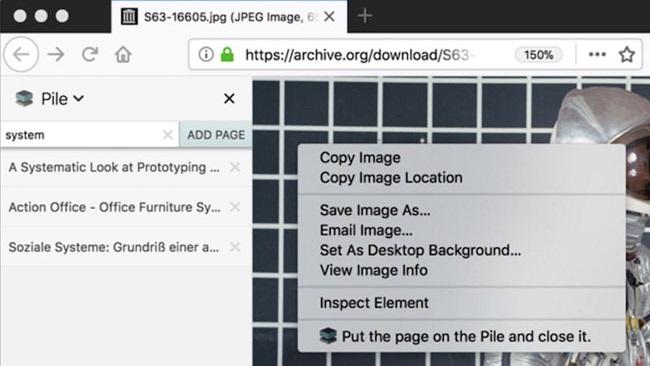The width and height of the screenshot is (650, 366).
Task: Click the green padlock security icon
Action: tap(227, 54)
